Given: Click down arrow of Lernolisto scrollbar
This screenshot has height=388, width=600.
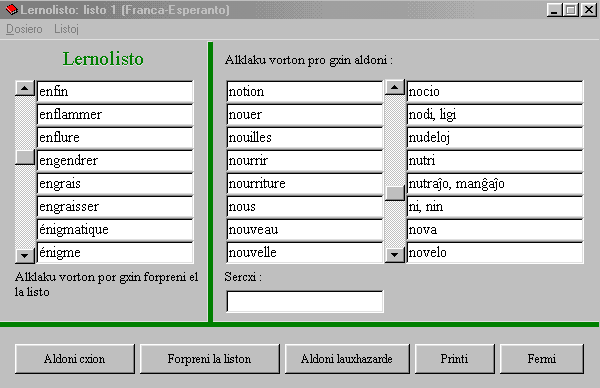Looking at the screenshot, I should [x=25, y=255].
